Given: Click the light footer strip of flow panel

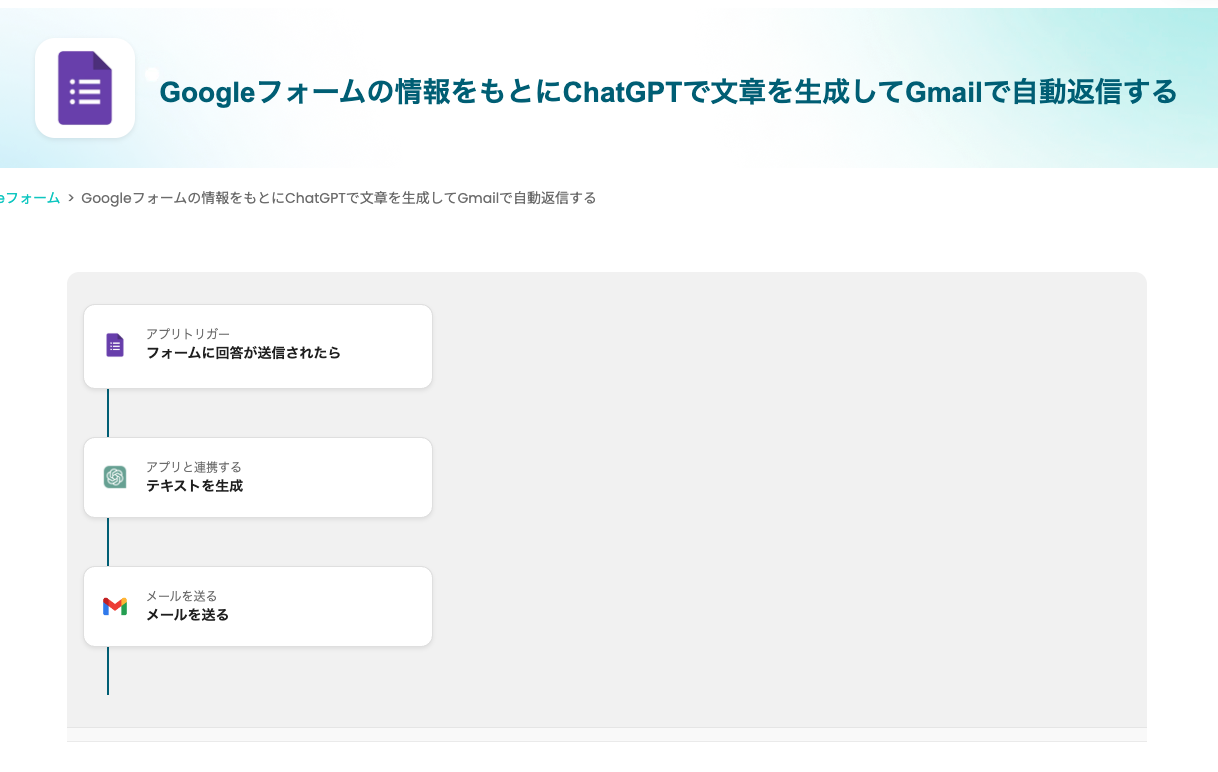Looking at the screenshot, I should (606, 735).
